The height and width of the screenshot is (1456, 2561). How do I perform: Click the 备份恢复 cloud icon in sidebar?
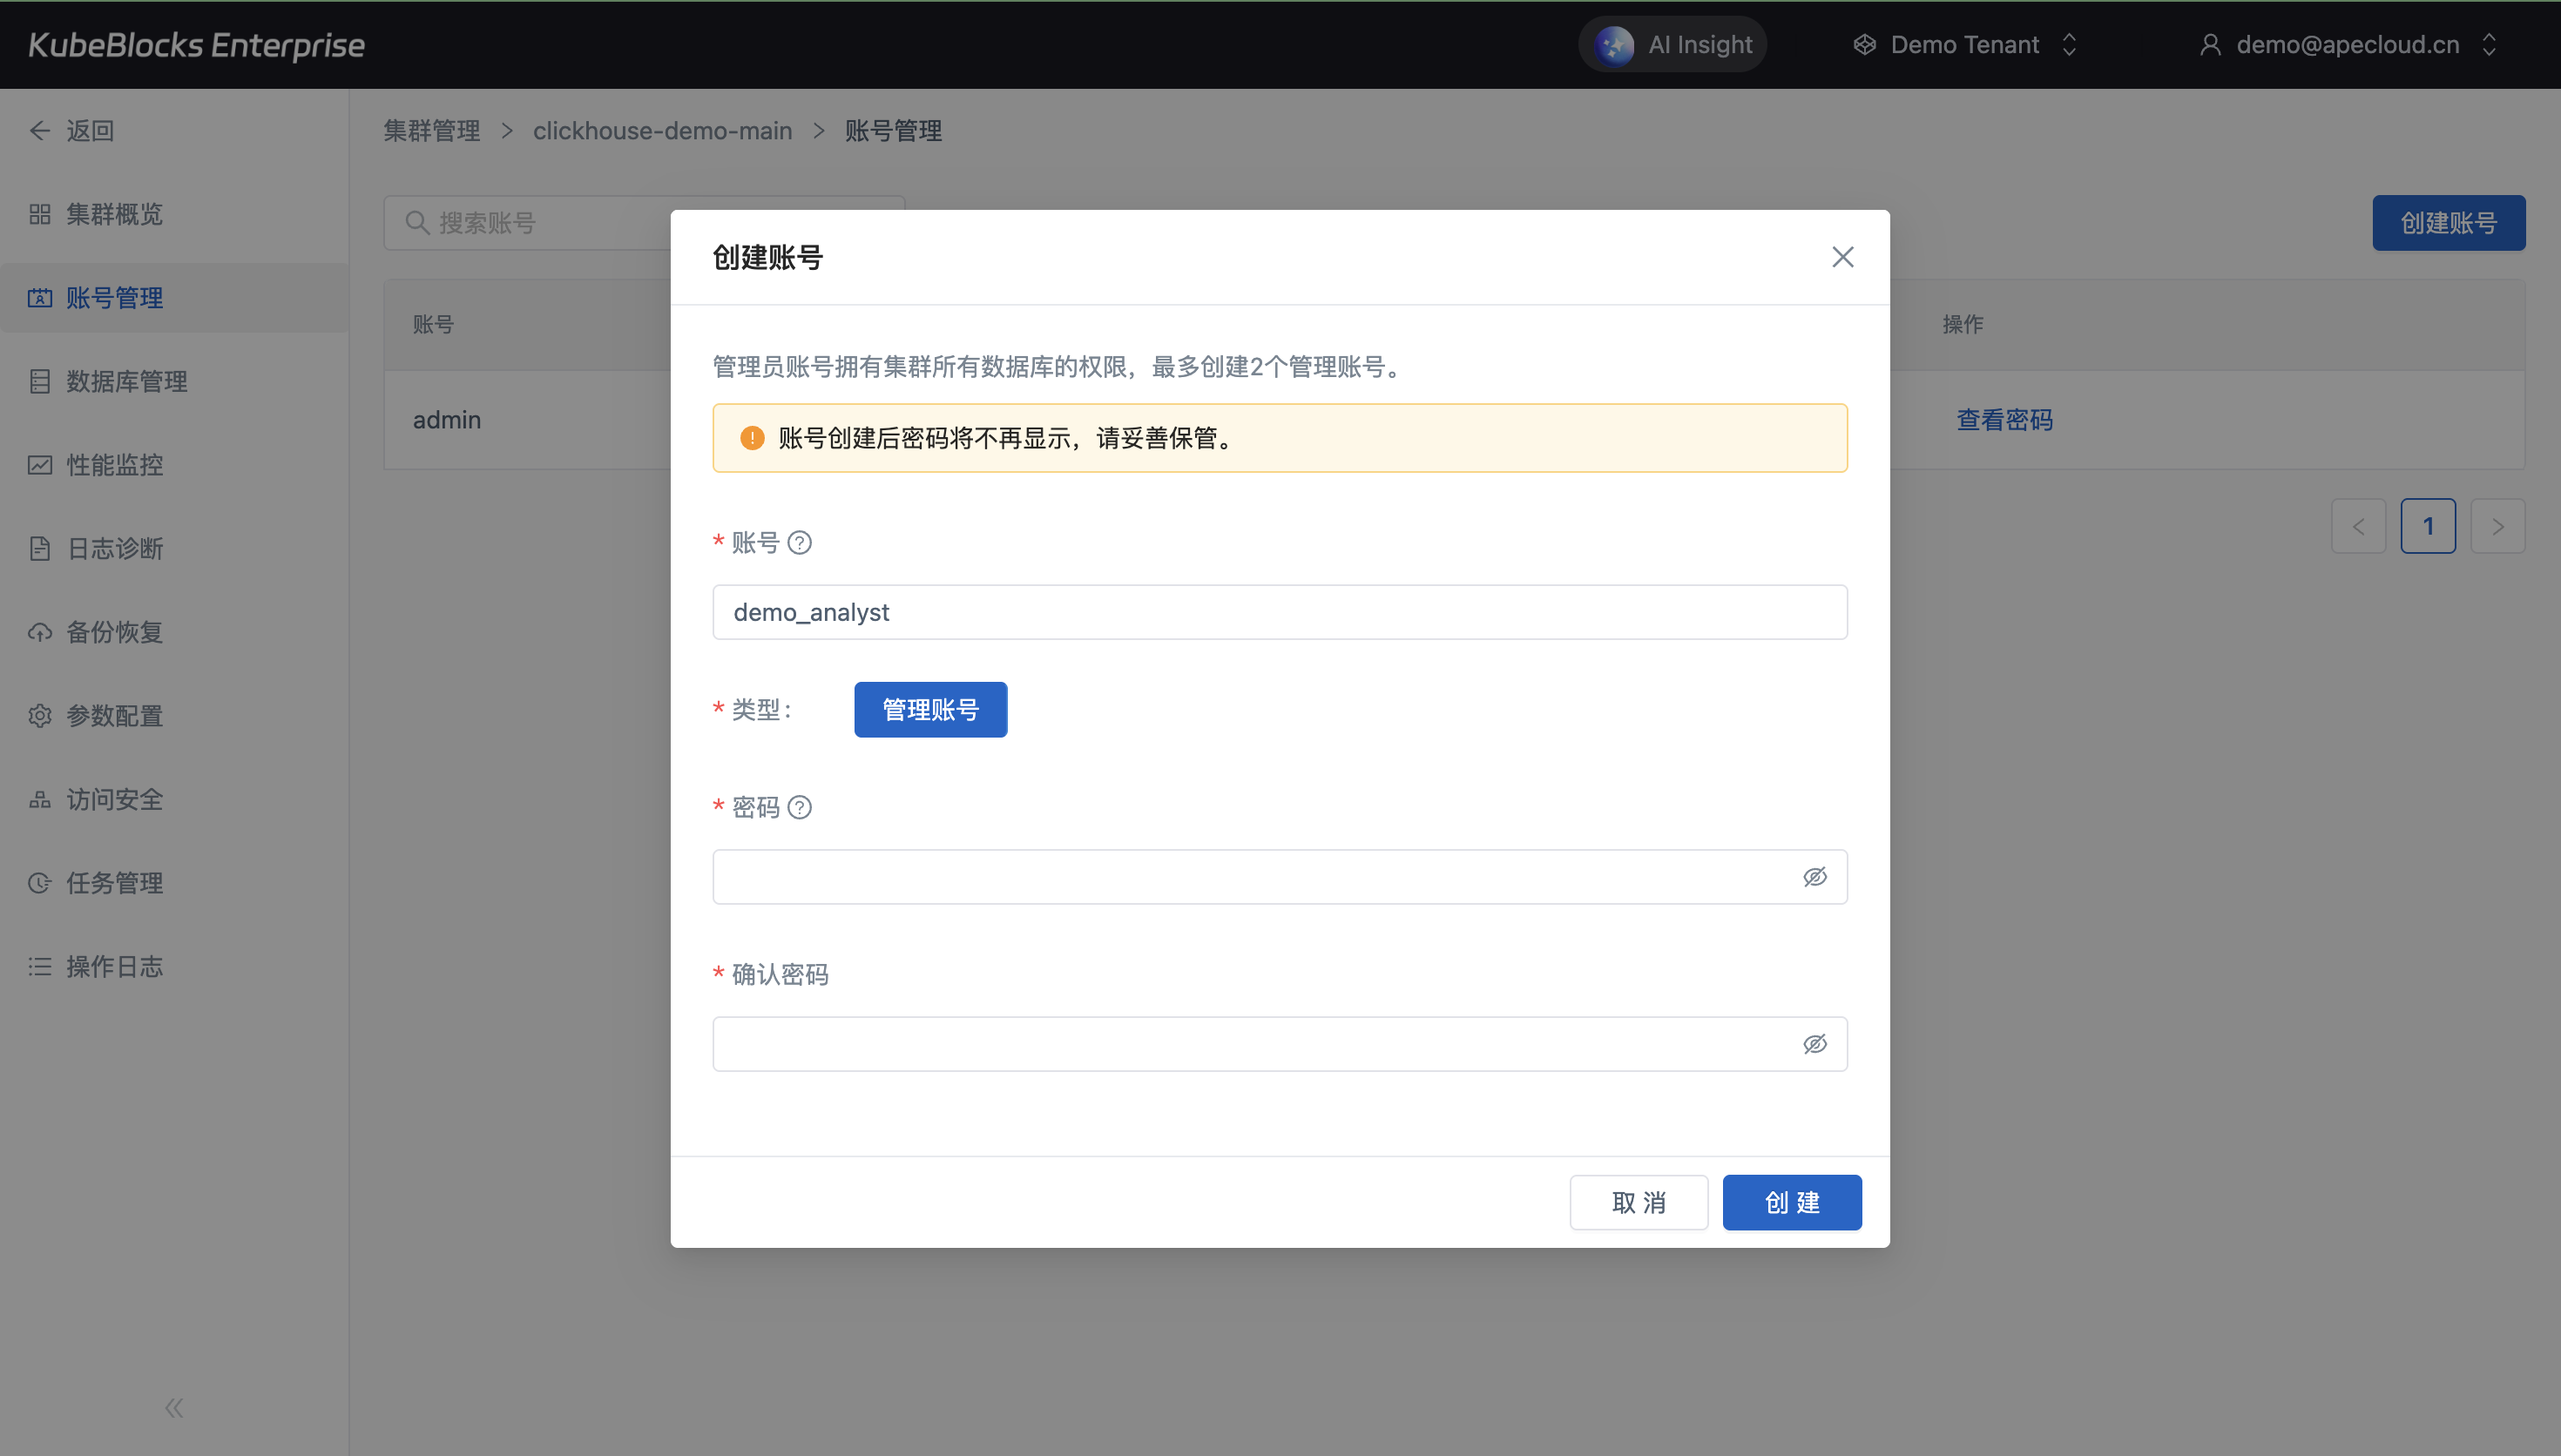point(40,632)
